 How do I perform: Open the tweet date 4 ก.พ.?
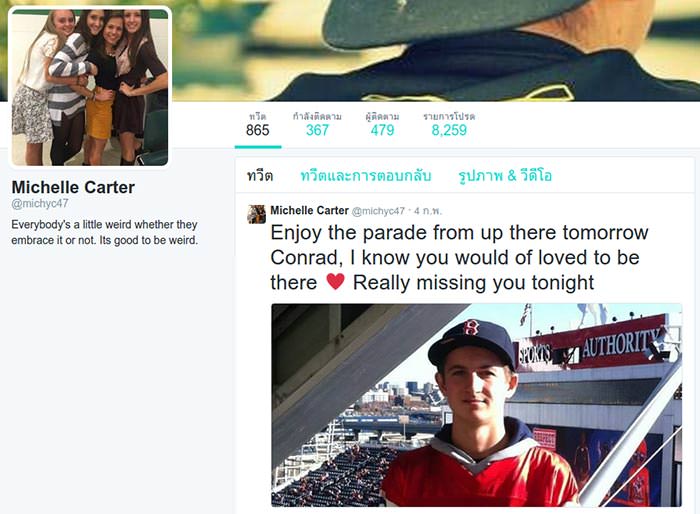click(427, 211)
